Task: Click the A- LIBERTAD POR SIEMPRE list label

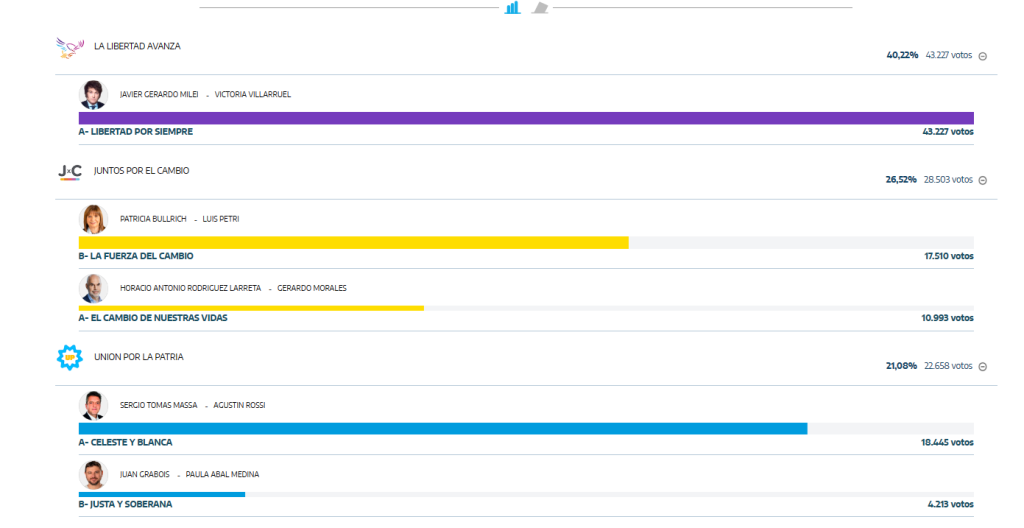Action: 136,132
